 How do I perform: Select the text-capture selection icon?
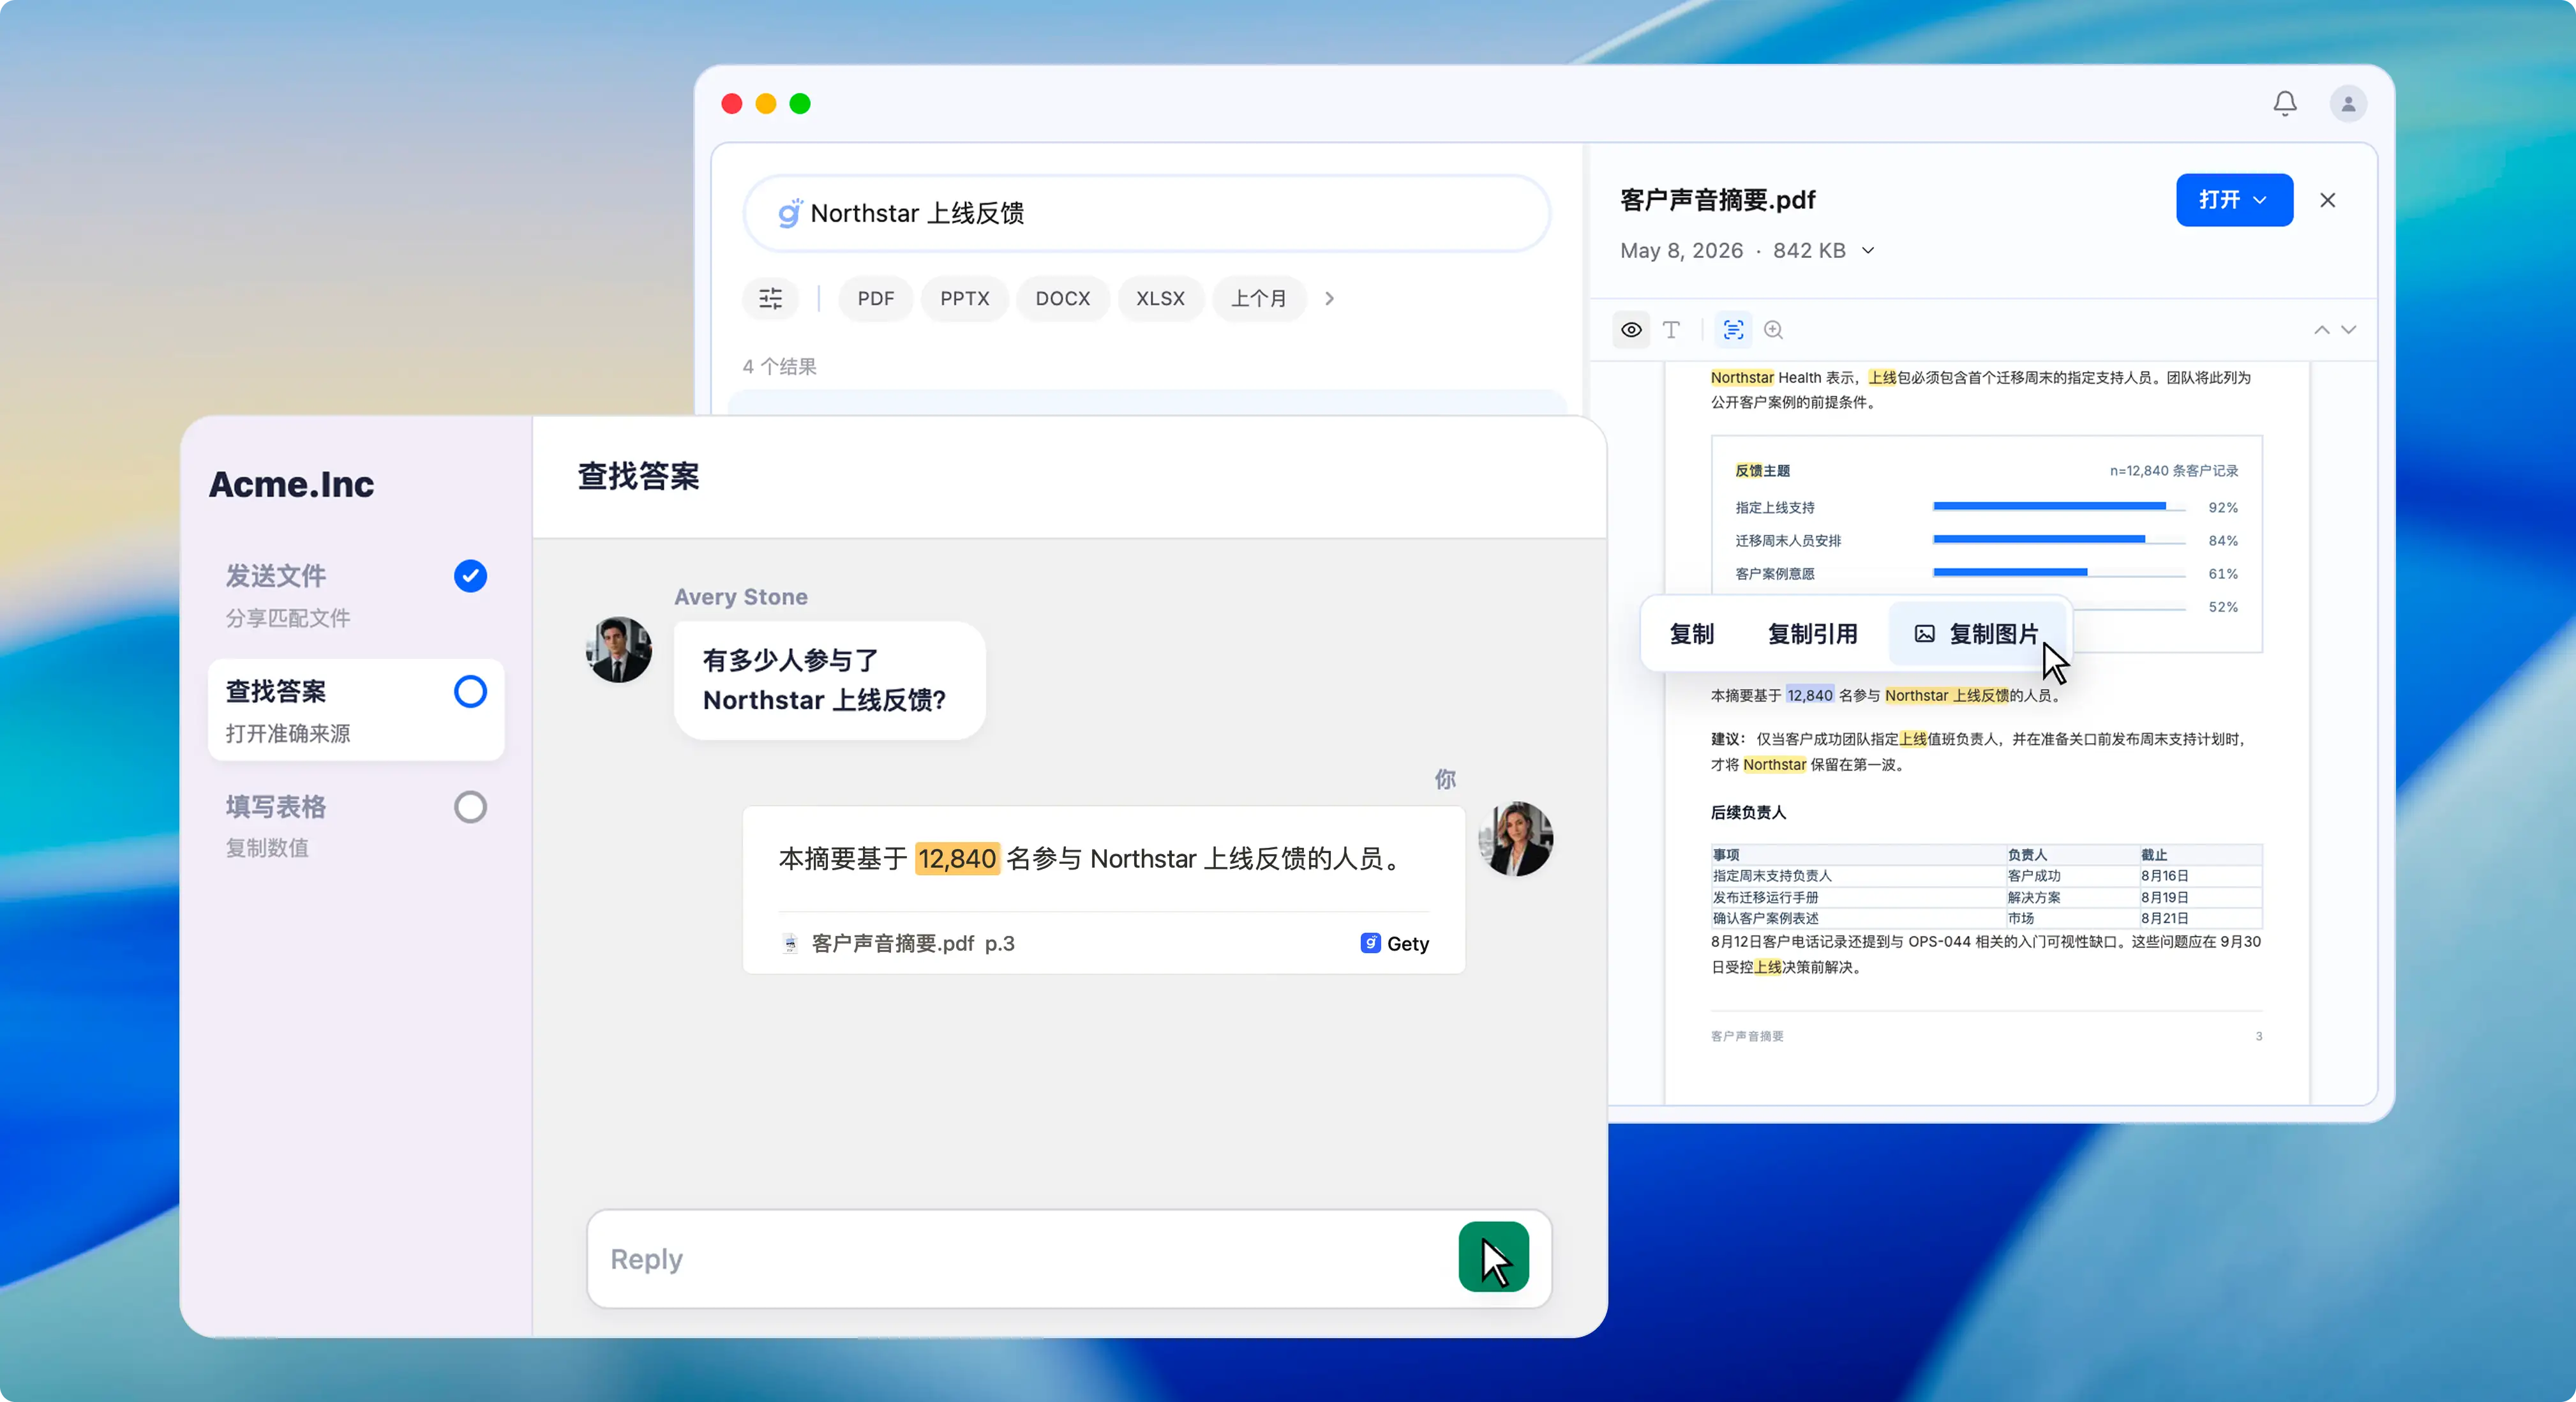[x=1733, y=329]
